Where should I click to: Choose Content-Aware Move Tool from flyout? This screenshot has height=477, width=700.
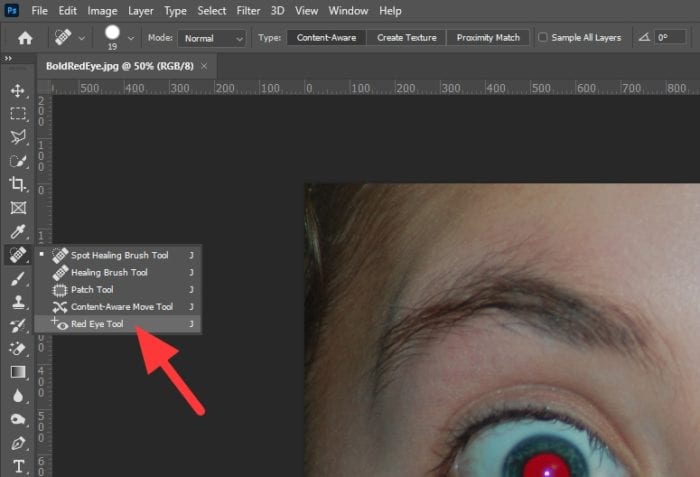pos(118,307)
